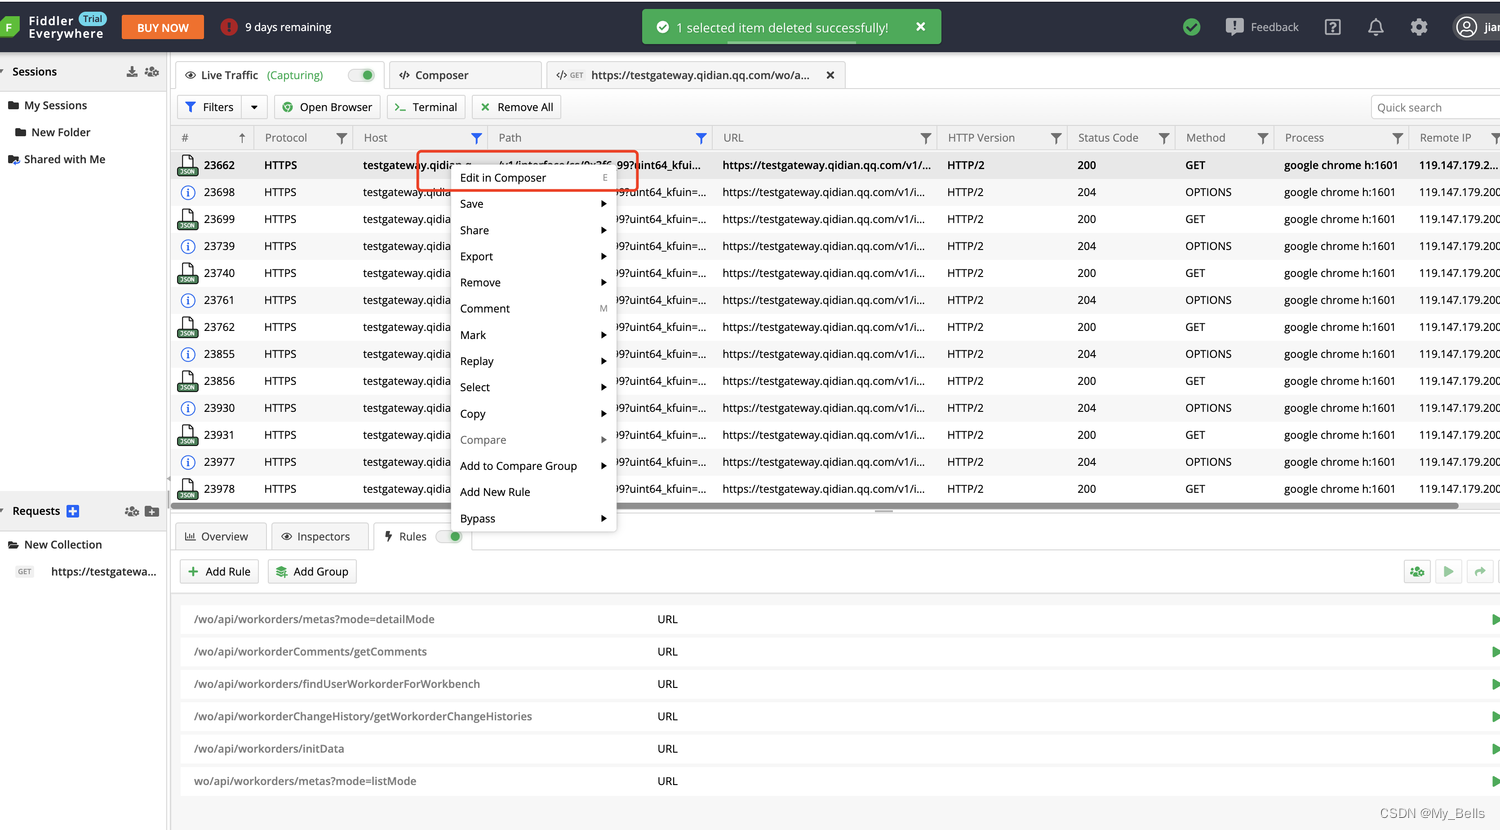Click the green execute rules play button
The width and height of the screenshot is (1500, 830).
tap(1448, 572)
